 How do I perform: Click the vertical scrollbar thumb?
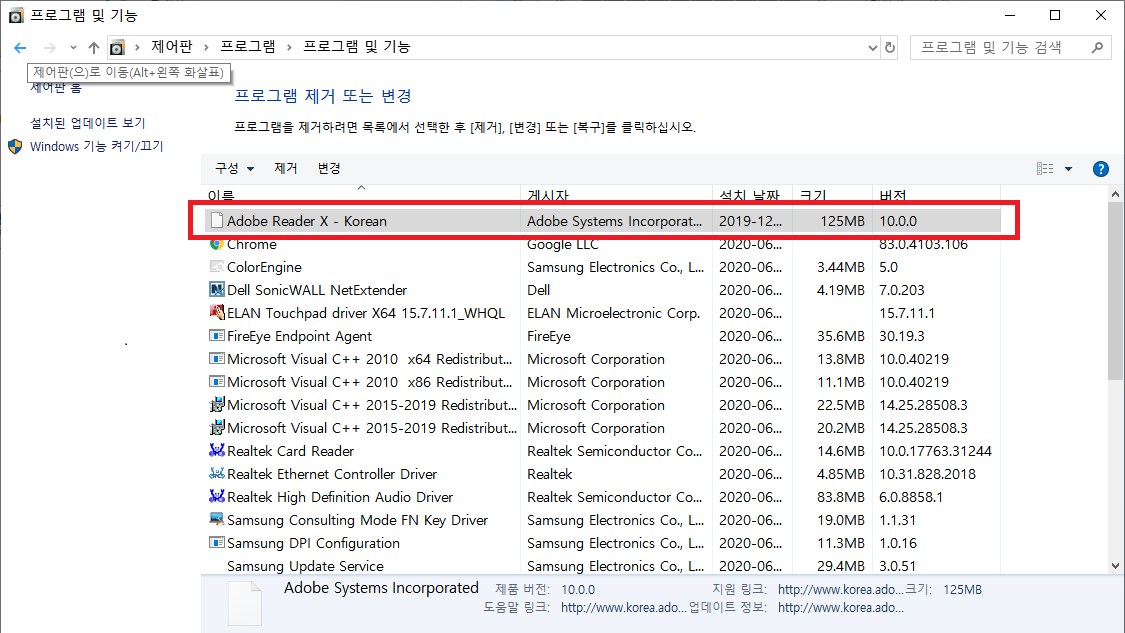[x=1115, y=291]
